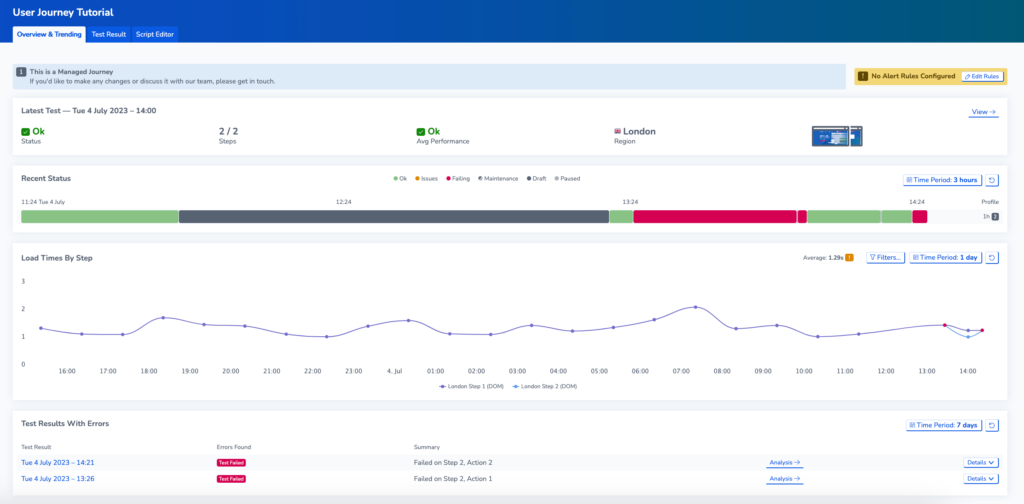Click the long dark draft status bar segment
The height and width of the screenshot is (504, 1024).
(394, 217)
